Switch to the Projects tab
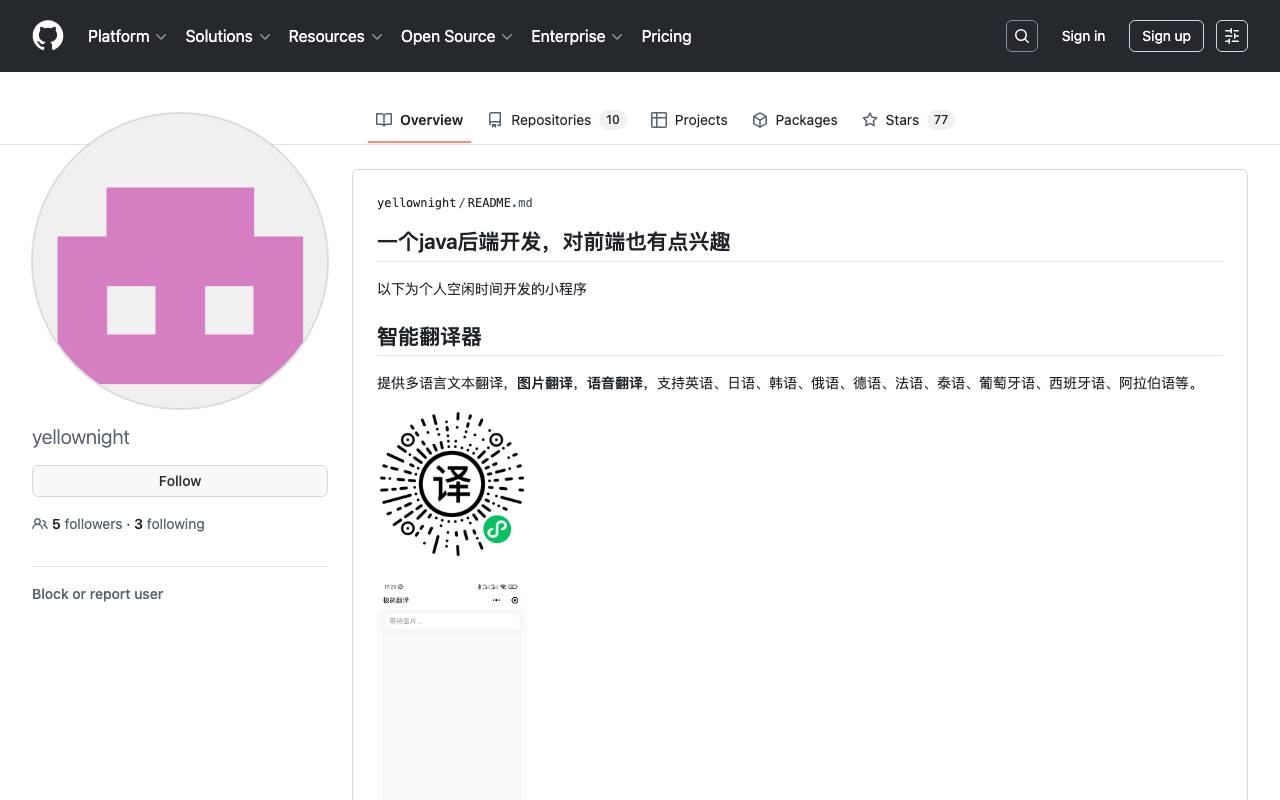 (689, 120)
